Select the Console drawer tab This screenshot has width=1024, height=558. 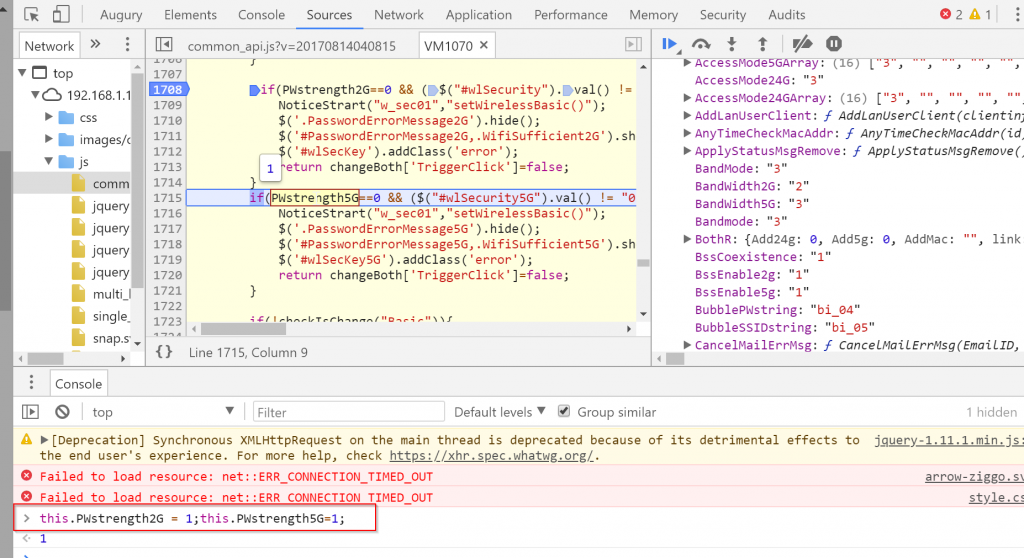(78, 384)
